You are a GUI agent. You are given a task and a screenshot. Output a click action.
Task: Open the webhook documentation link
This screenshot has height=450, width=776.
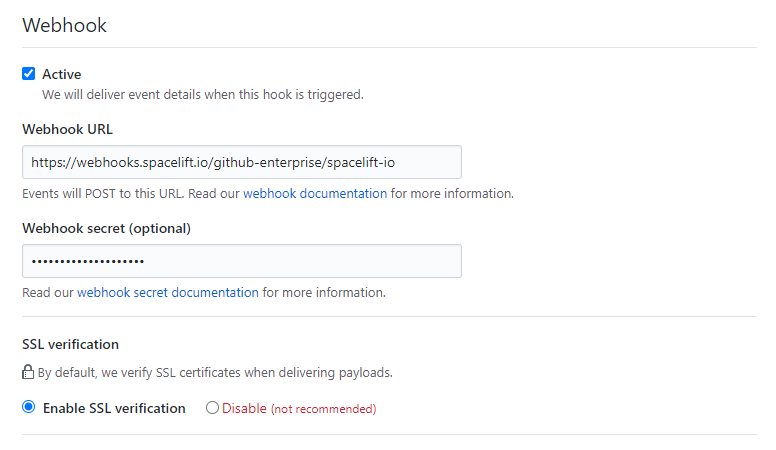tap(314, 194)
